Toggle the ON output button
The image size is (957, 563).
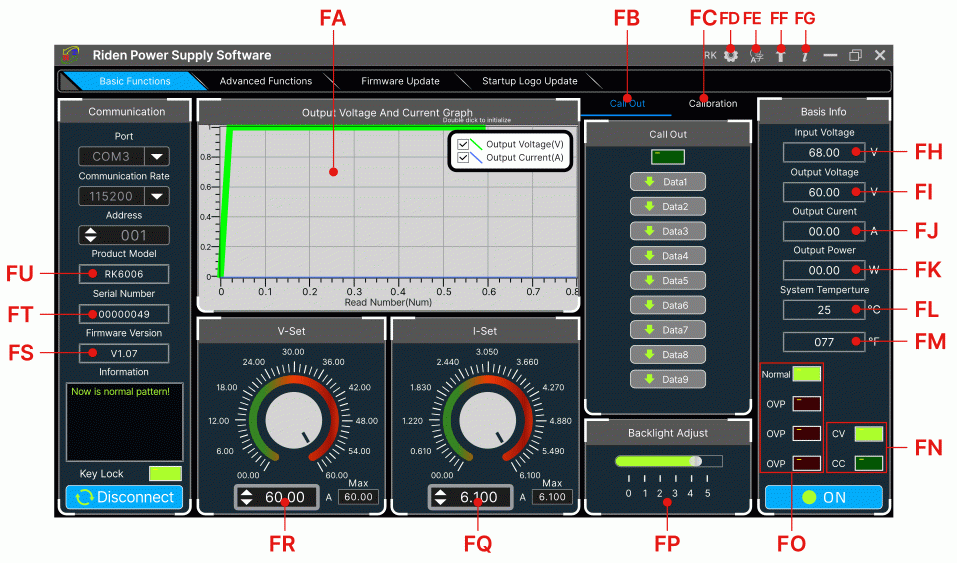tap(823, 497)
